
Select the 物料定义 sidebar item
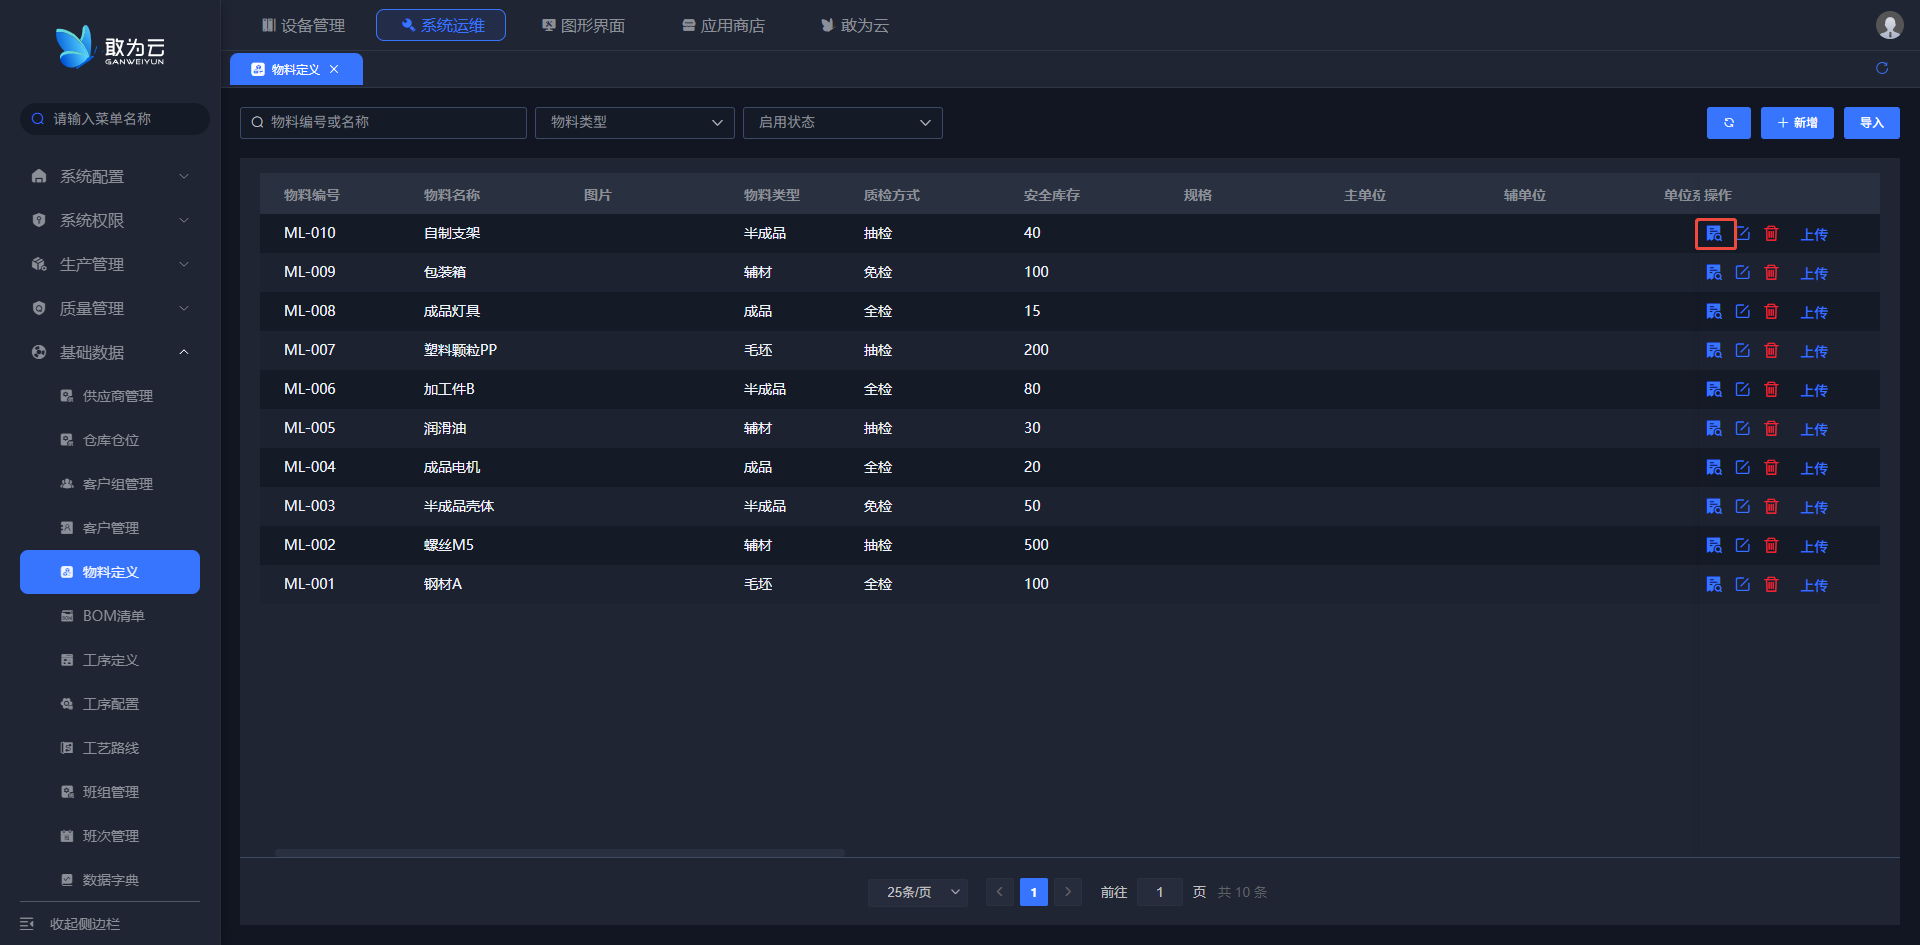tap(110, 572)
